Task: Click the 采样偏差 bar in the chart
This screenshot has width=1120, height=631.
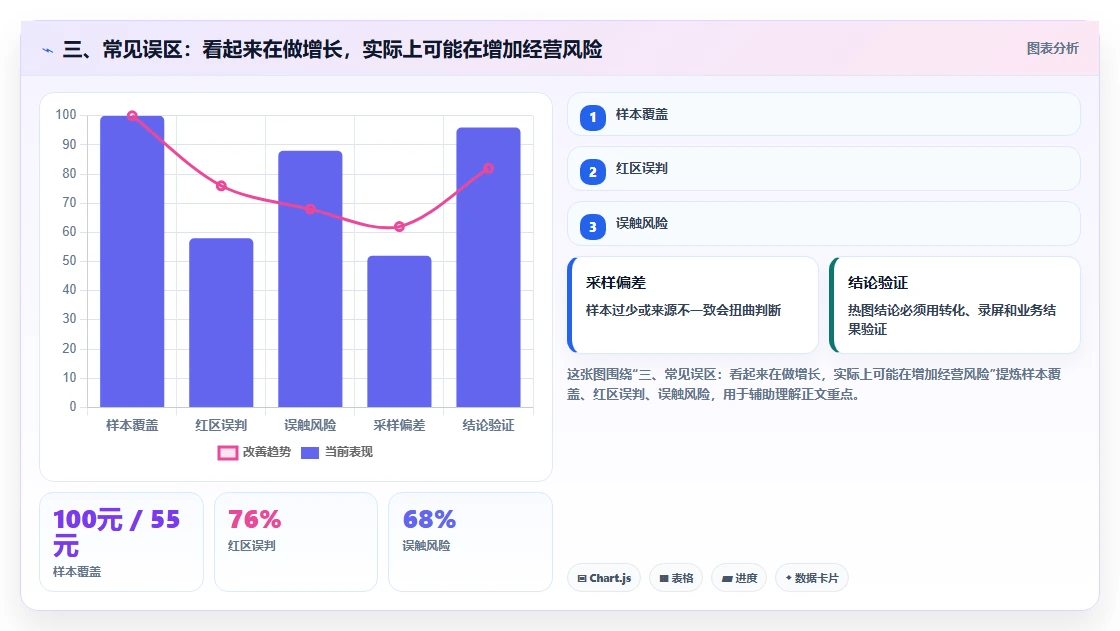Action: click(399, 332)
